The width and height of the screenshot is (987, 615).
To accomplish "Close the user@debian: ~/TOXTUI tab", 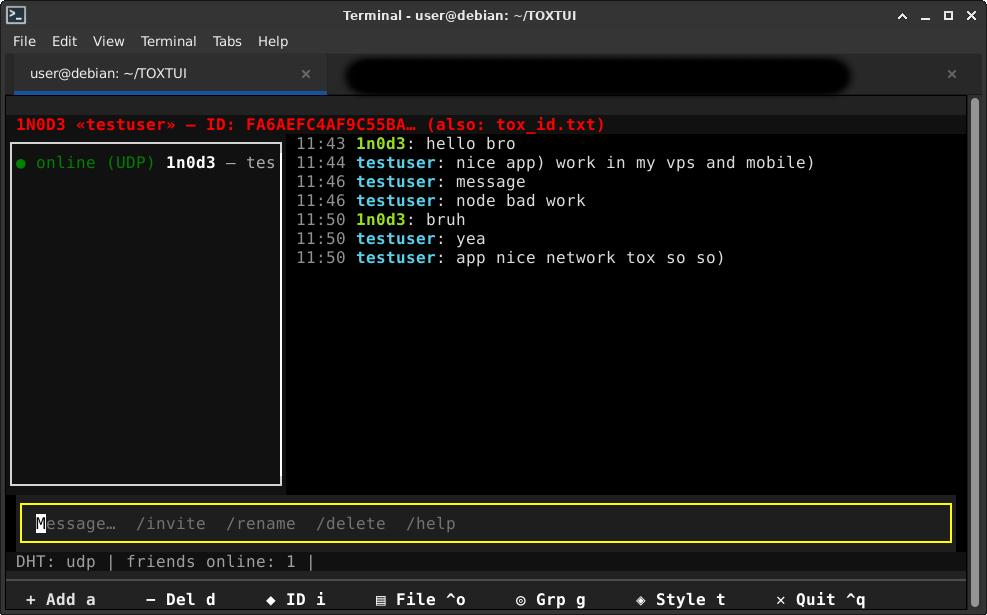I will pyautogui.click(x=306, y=74).
